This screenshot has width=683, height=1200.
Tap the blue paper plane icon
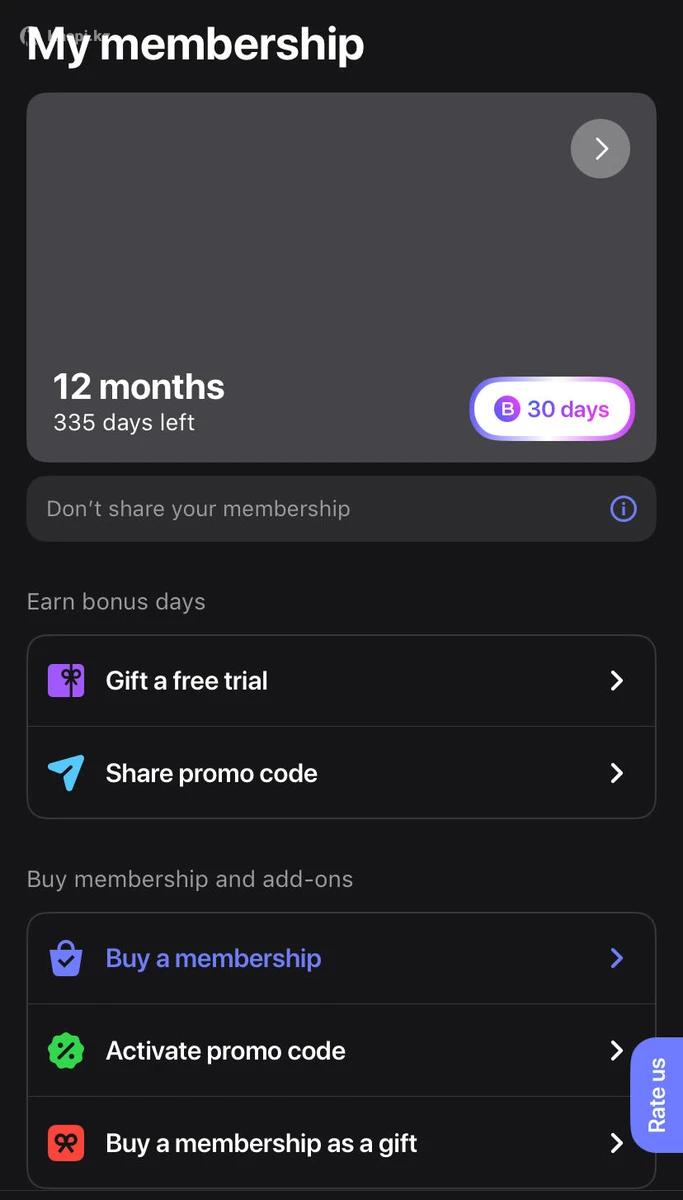[x=66, y=773]
